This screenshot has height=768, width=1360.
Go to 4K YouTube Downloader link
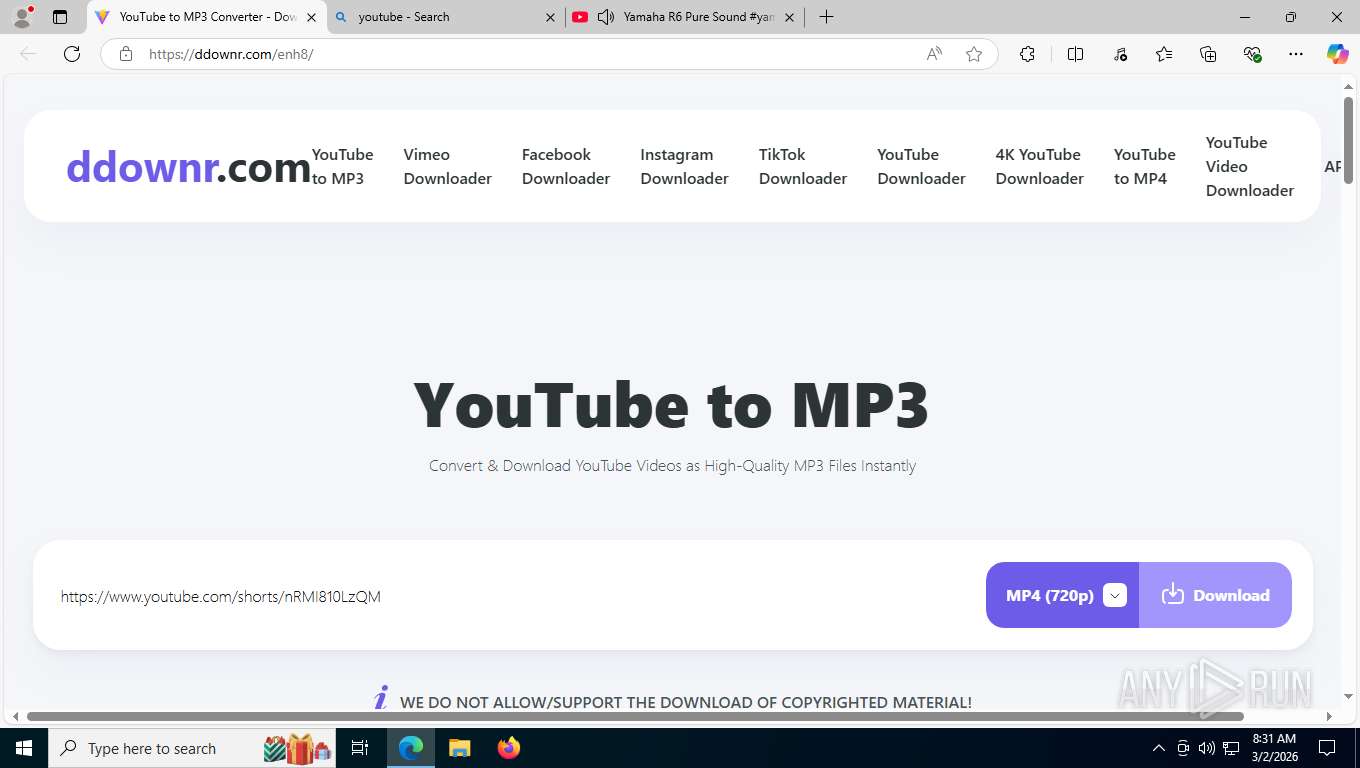[x=1039, y=166]
